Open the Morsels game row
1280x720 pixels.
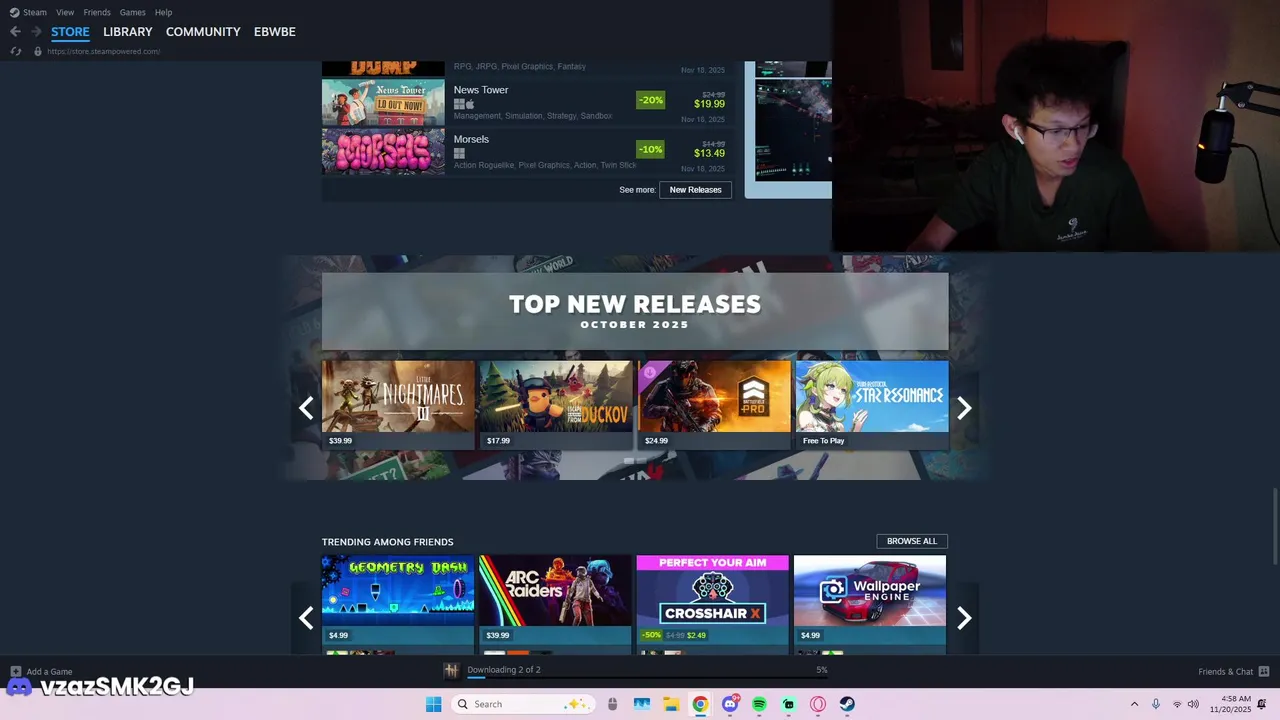tap(528, 152)
